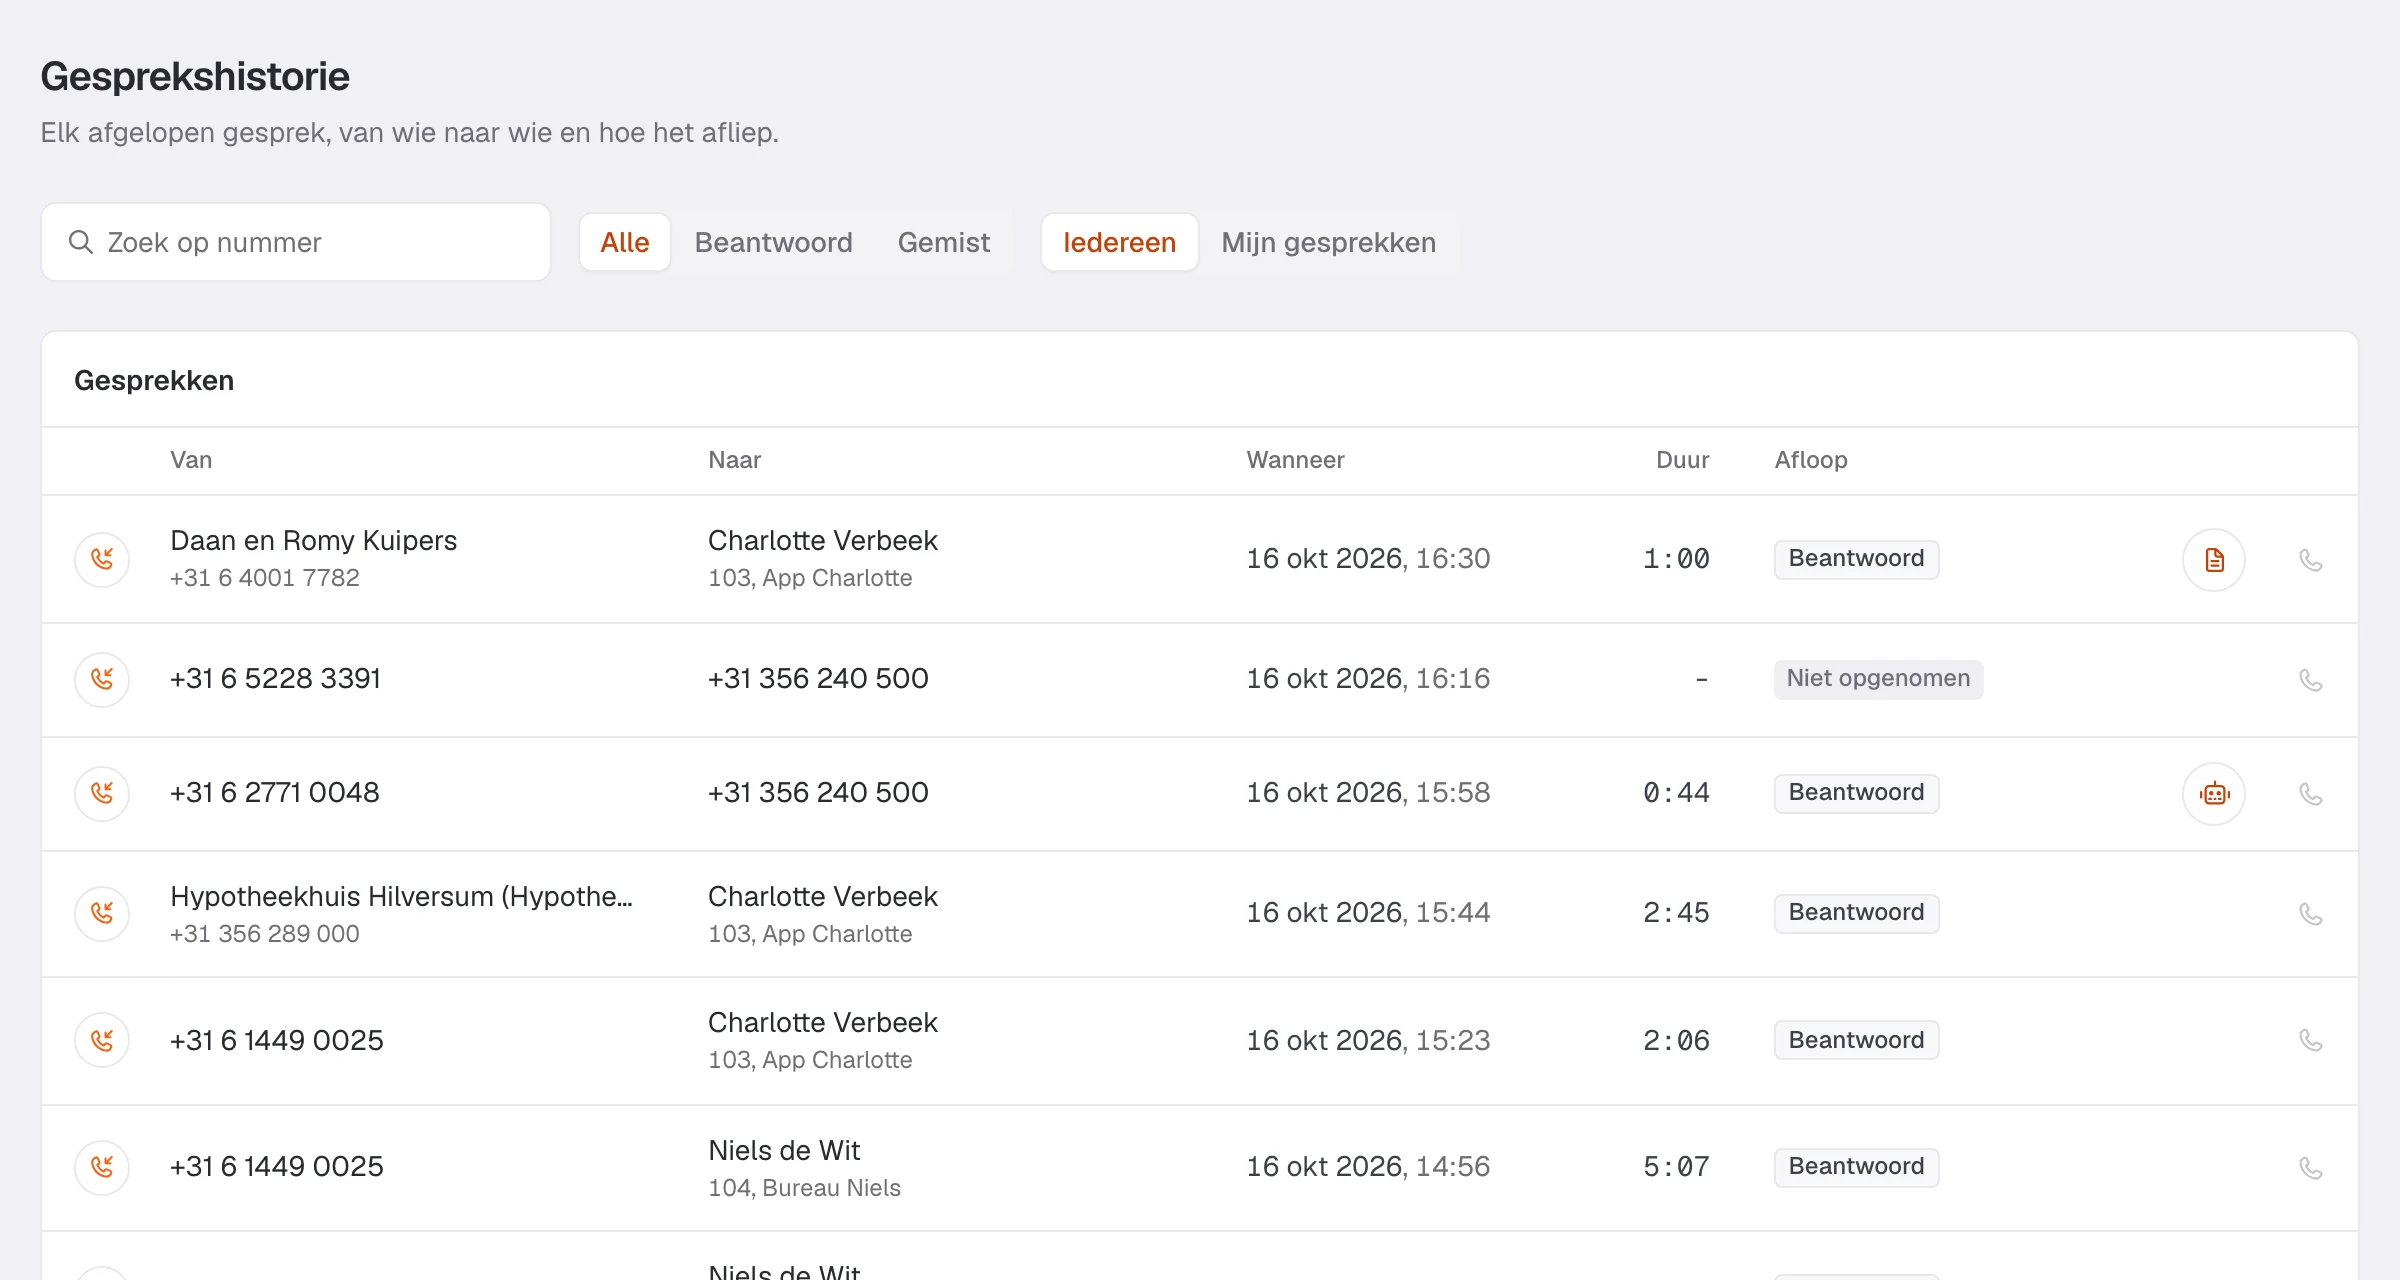
Task: Filter calls by Beantwoord
Action: (773, 242)
